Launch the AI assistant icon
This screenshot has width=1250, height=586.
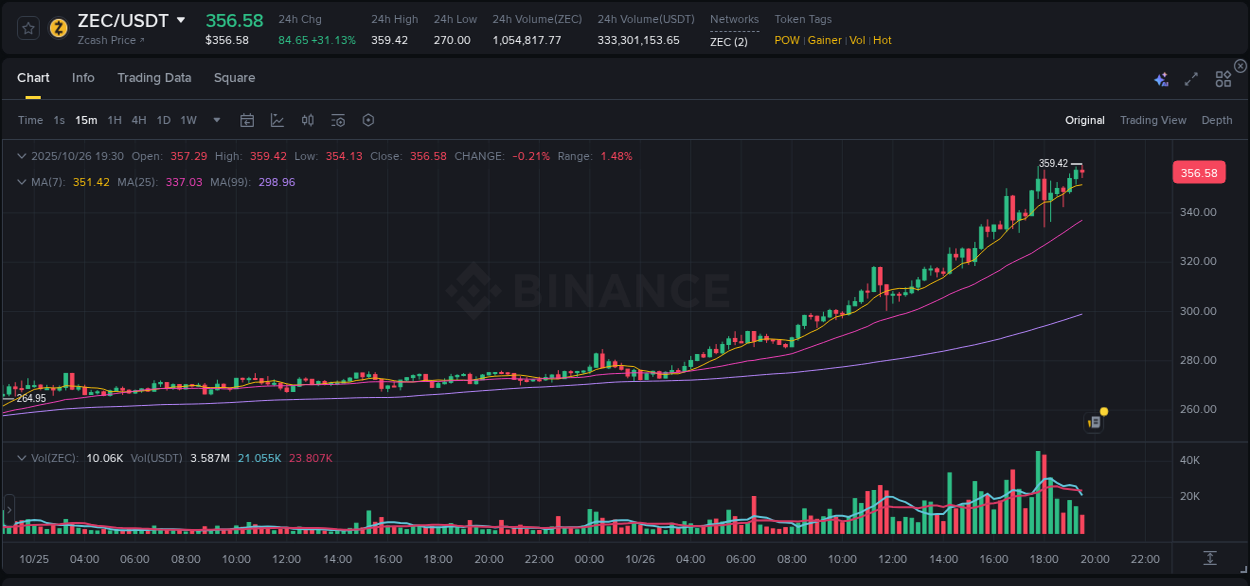(1160, 77)
